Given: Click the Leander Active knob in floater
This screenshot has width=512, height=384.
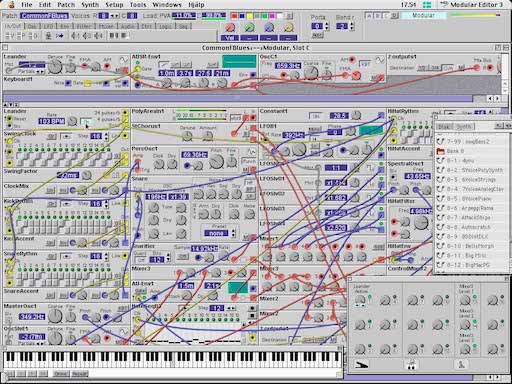Looking at the screenshot, I should click(x=360, y=301).
